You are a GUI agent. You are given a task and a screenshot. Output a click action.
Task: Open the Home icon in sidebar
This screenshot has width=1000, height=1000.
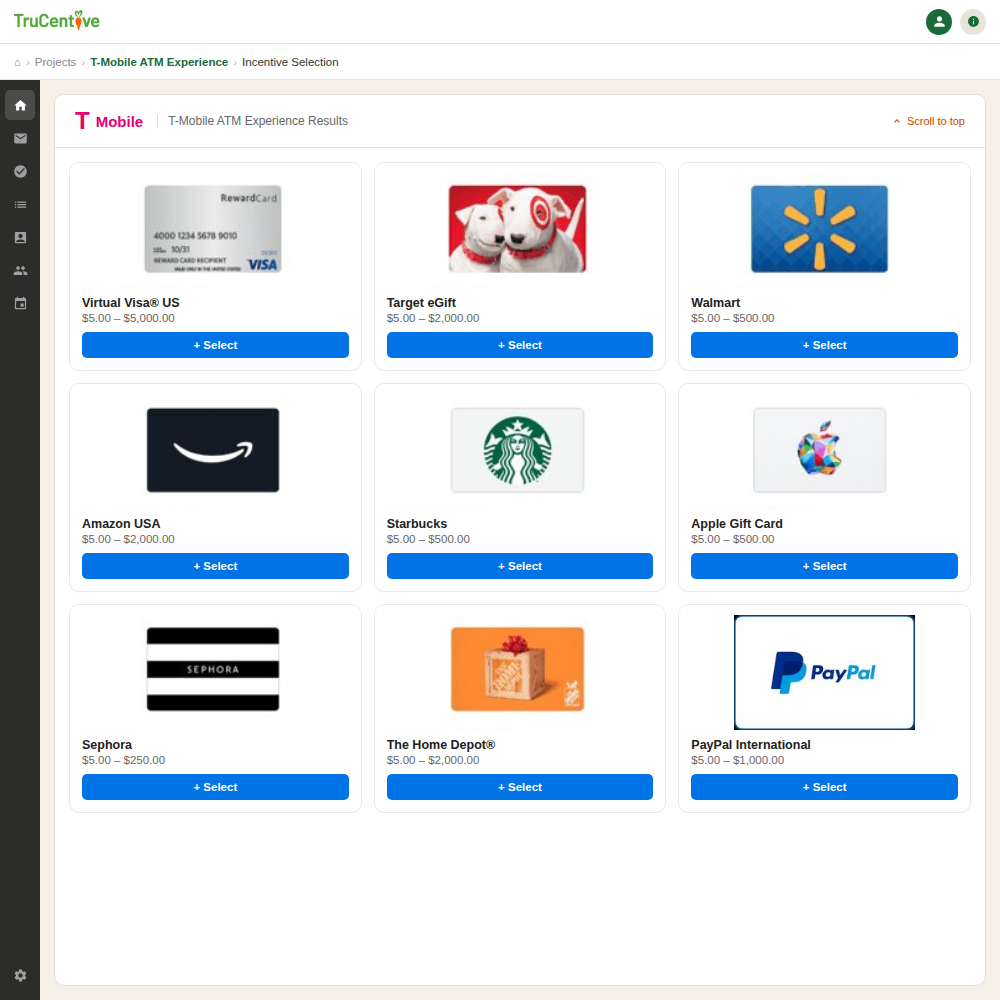[x=20, y=105]
